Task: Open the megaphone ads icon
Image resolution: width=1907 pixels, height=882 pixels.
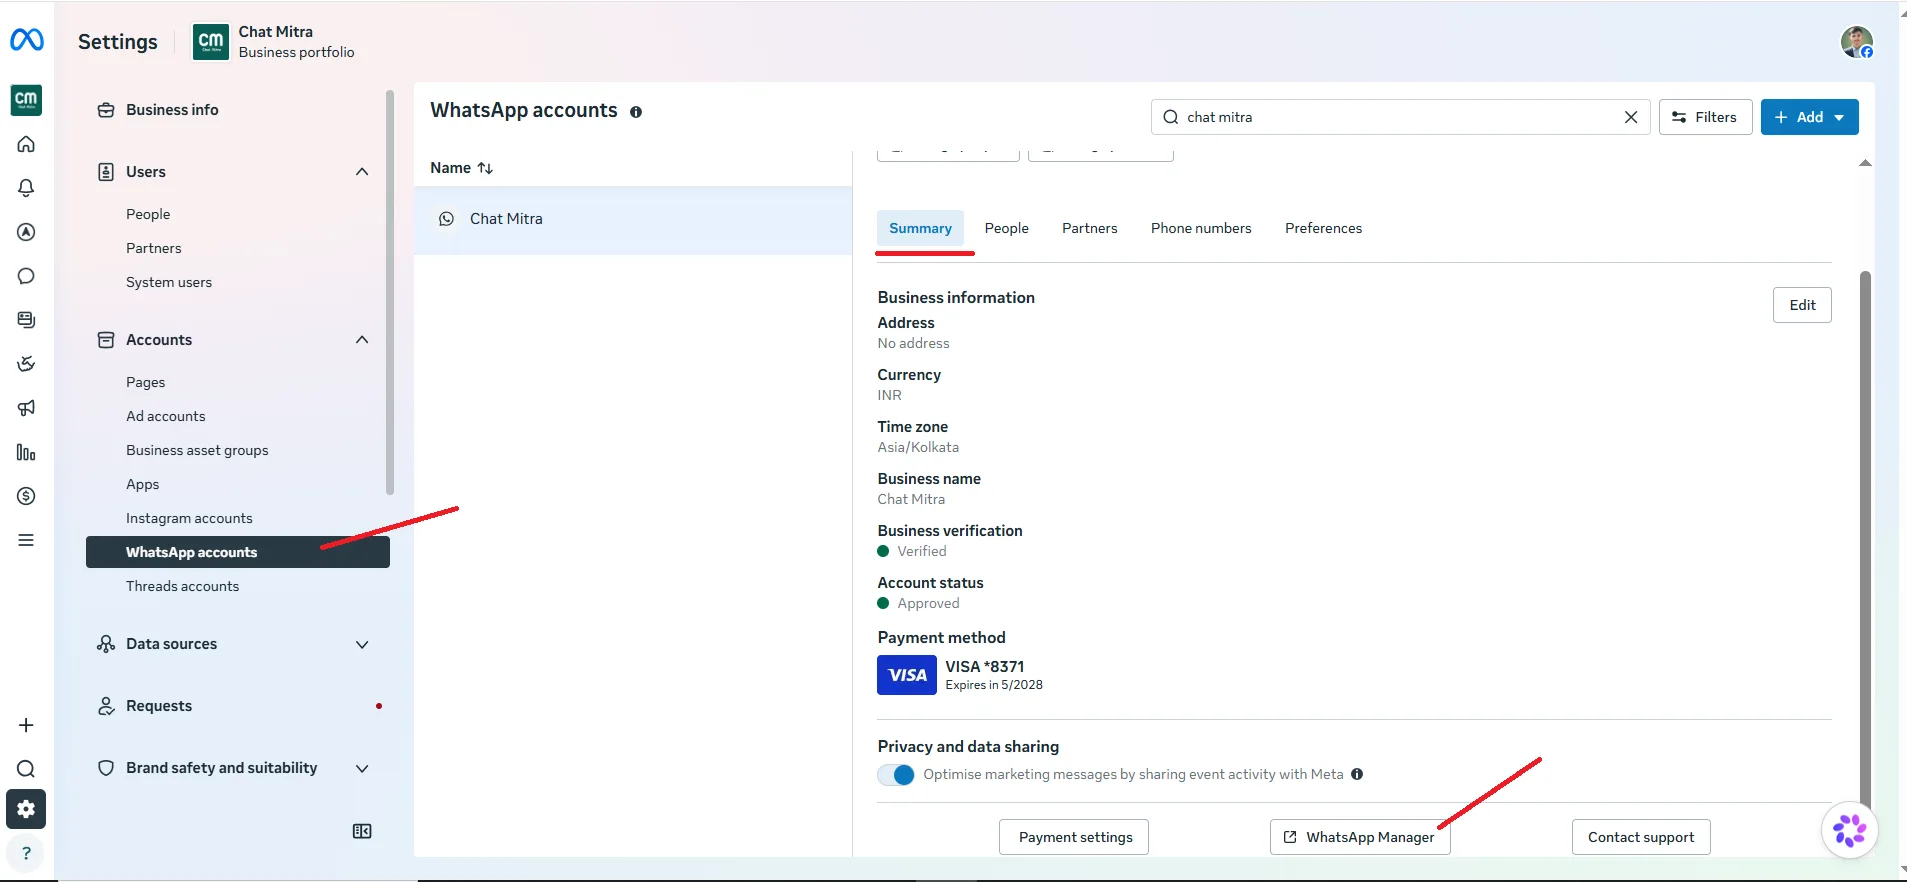Action: [26, 408]
